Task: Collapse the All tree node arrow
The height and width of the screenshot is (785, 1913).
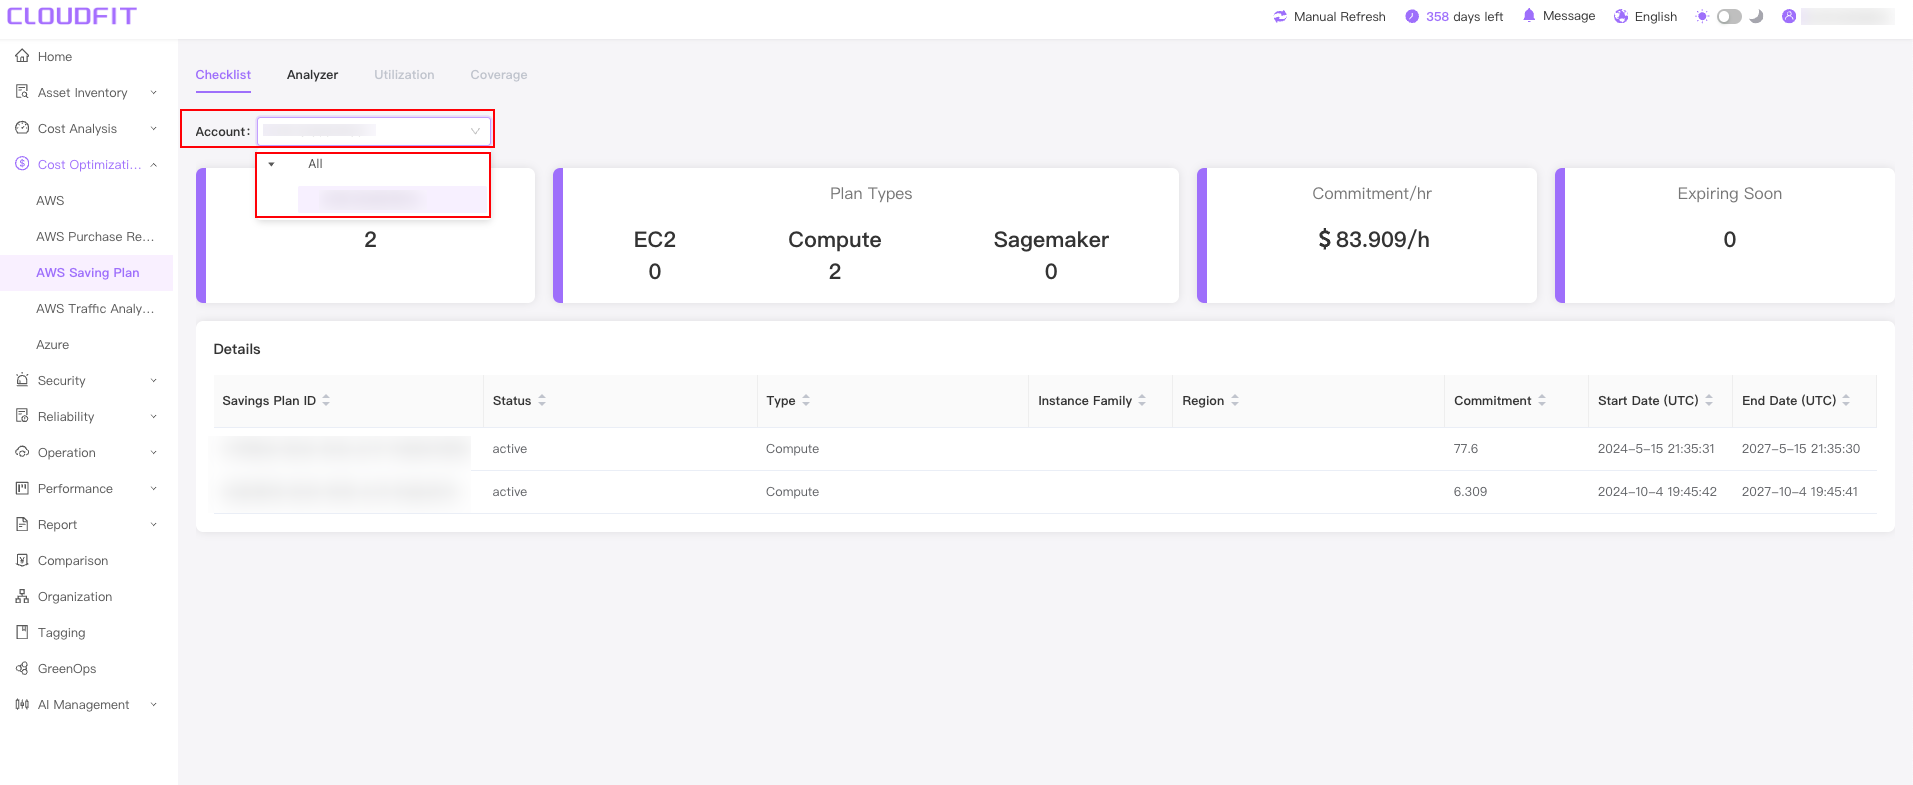Action: click(271, 164)
